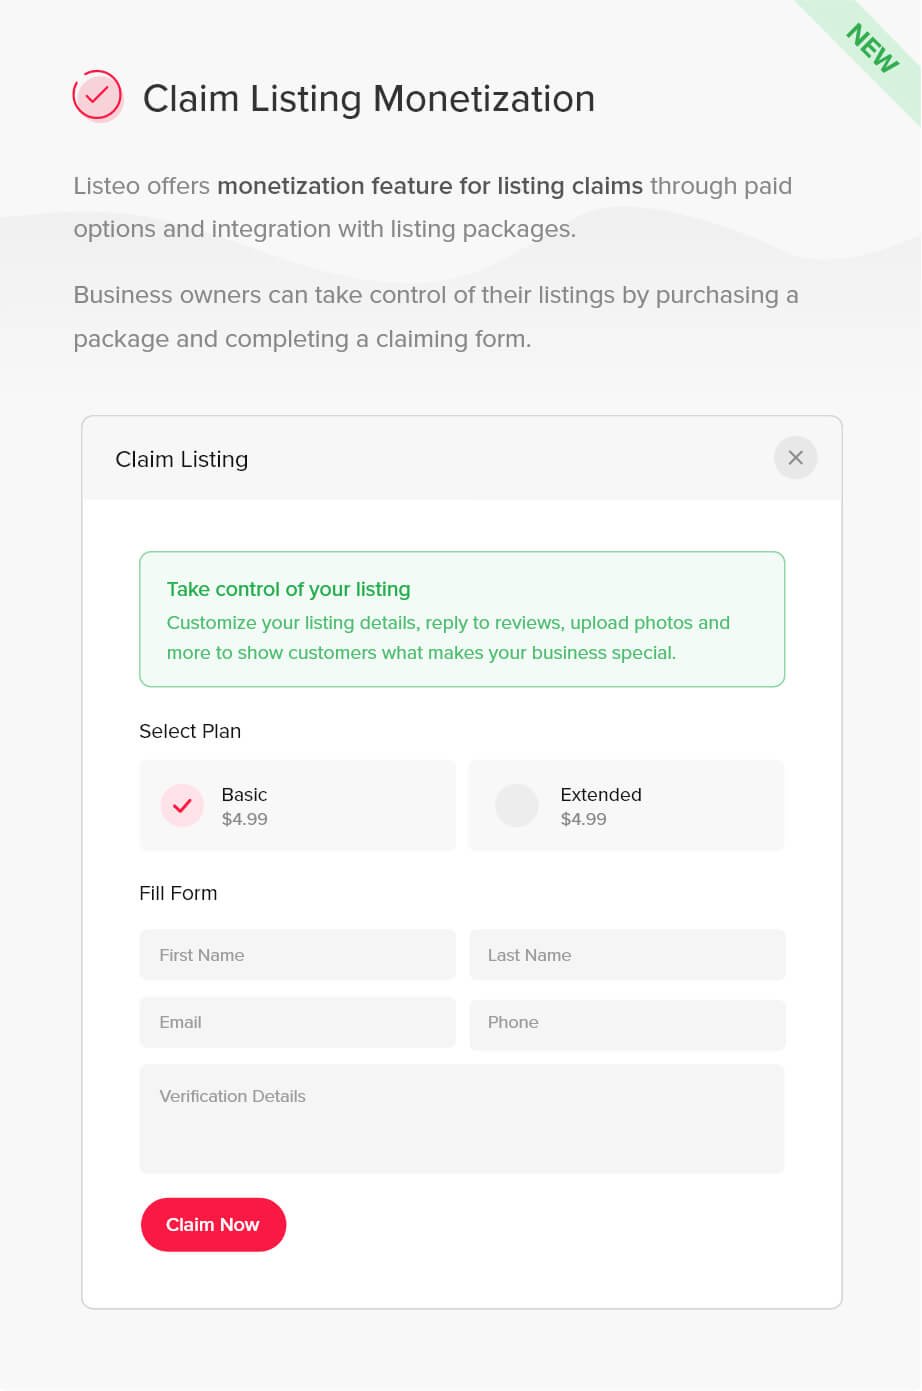Select the Basic $4.99 plan
The image size is (922, 1391).
pyautogui.click(x=297, y=805)
